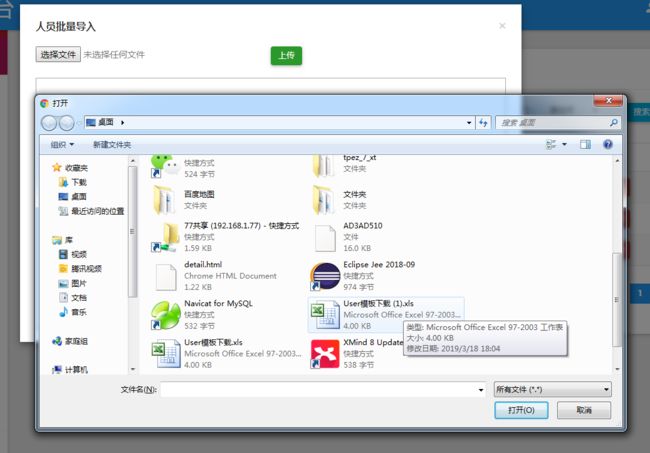Select the folder icon named 文件夹
This screenshot has height=453, width=650.
pyautogui.click(x=324, y=200)
